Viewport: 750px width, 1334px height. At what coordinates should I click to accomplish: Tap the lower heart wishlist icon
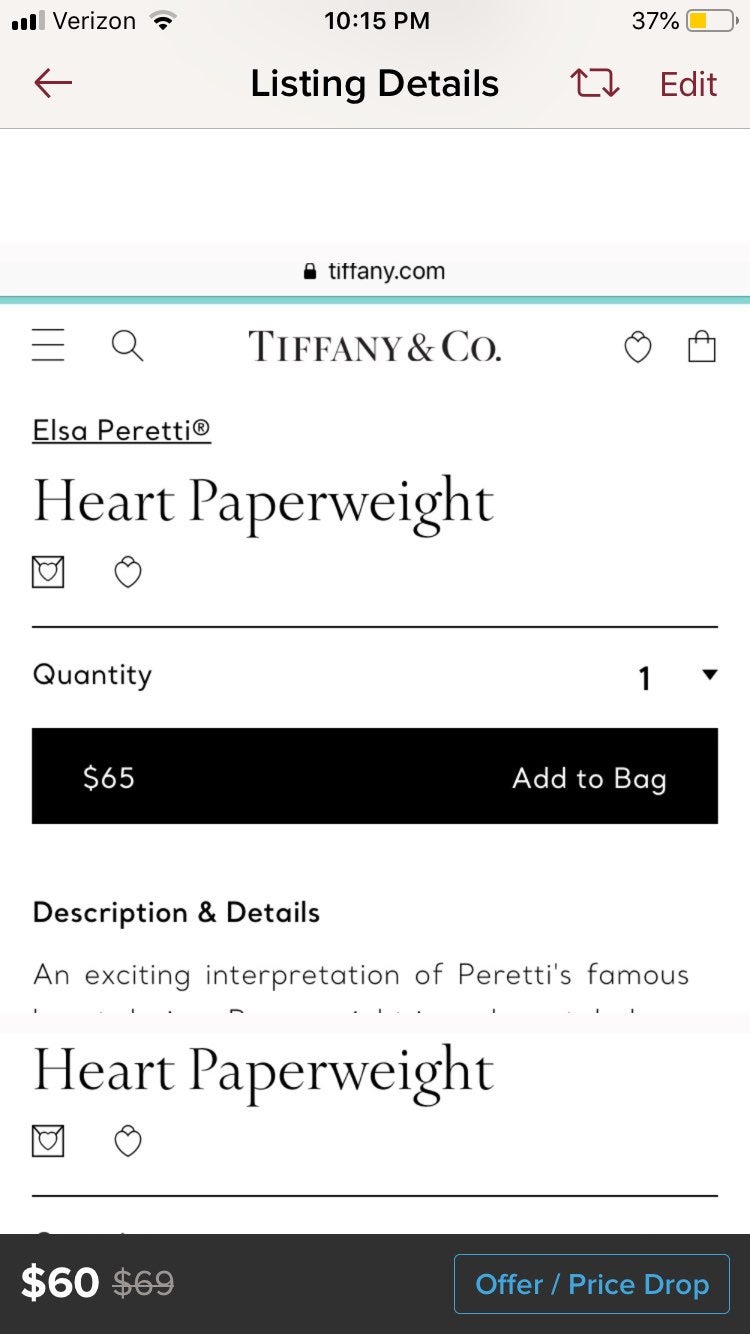[x=128, y=1141]
